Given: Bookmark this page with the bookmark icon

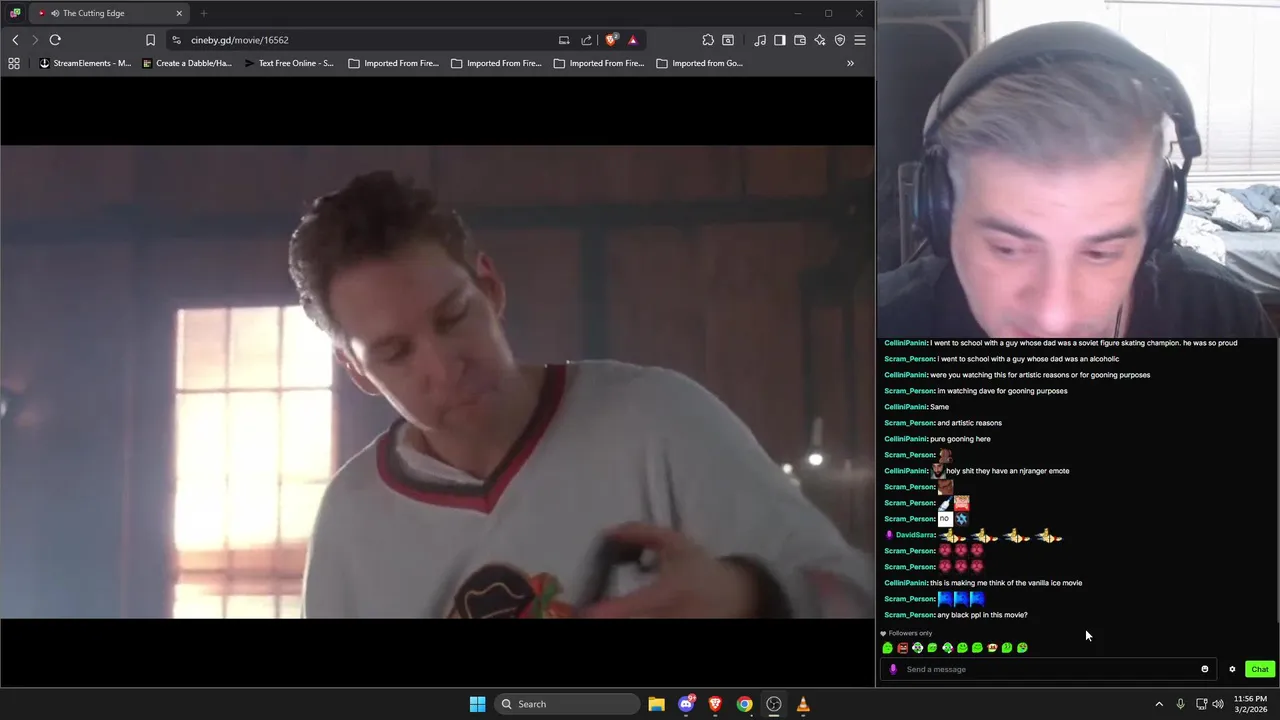Looking at the screenshot, I should [150, 40].
